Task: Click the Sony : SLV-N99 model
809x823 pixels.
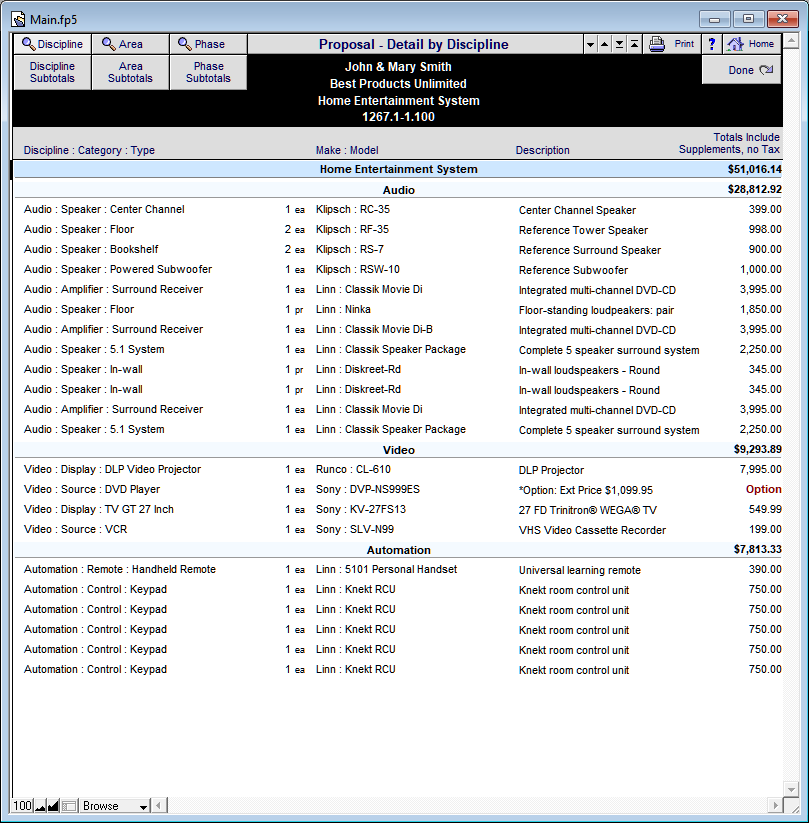Action: click(x=355, y=529)
